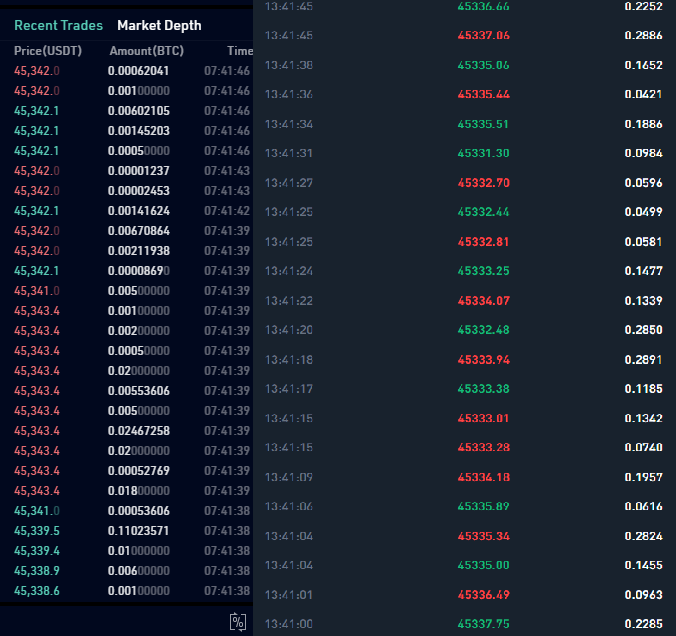Click the green price 45337.75
This screenshot has width=676, height=636.
point(483,624)
